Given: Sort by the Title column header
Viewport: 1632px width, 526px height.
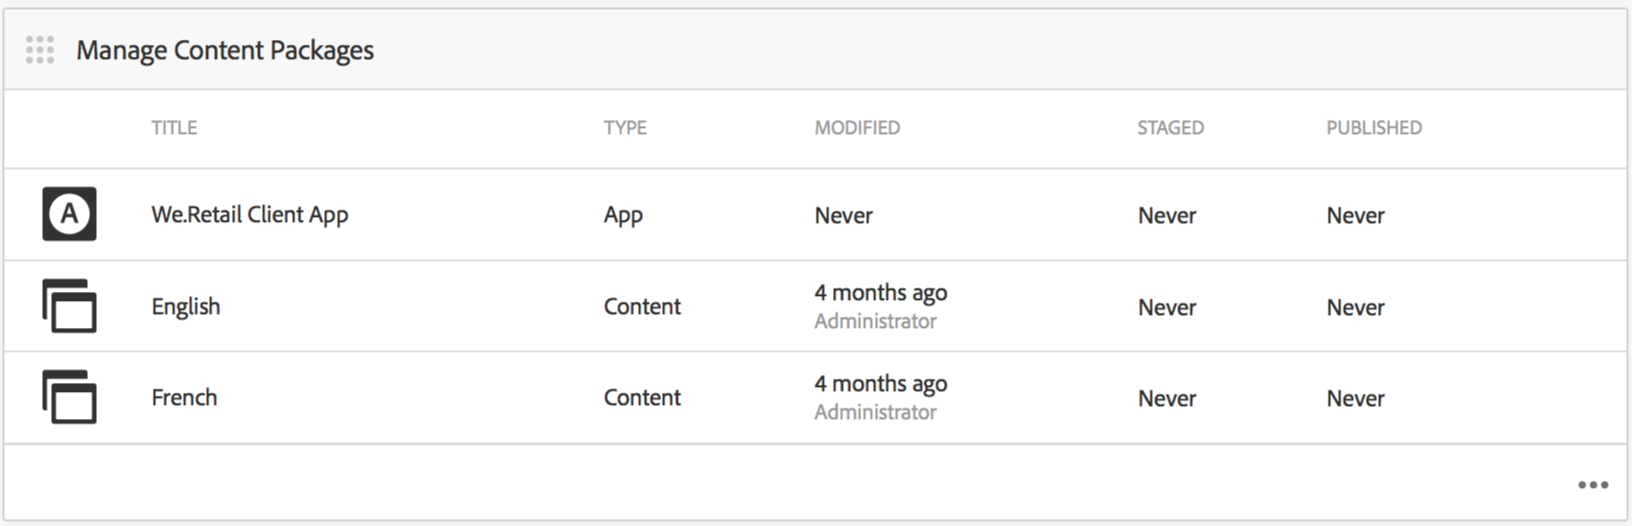Looking at the screenshot, I should pos(174,128).
